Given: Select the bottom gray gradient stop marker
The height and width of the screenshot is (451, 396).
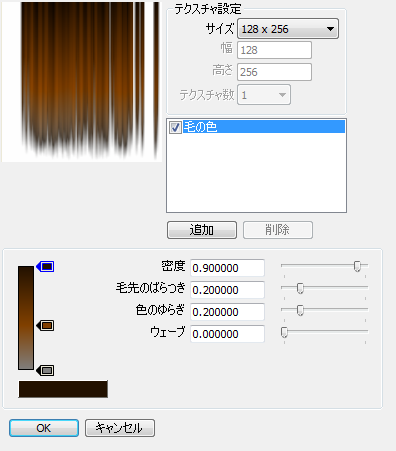Looking at the screenshot, I should (45, 370).
